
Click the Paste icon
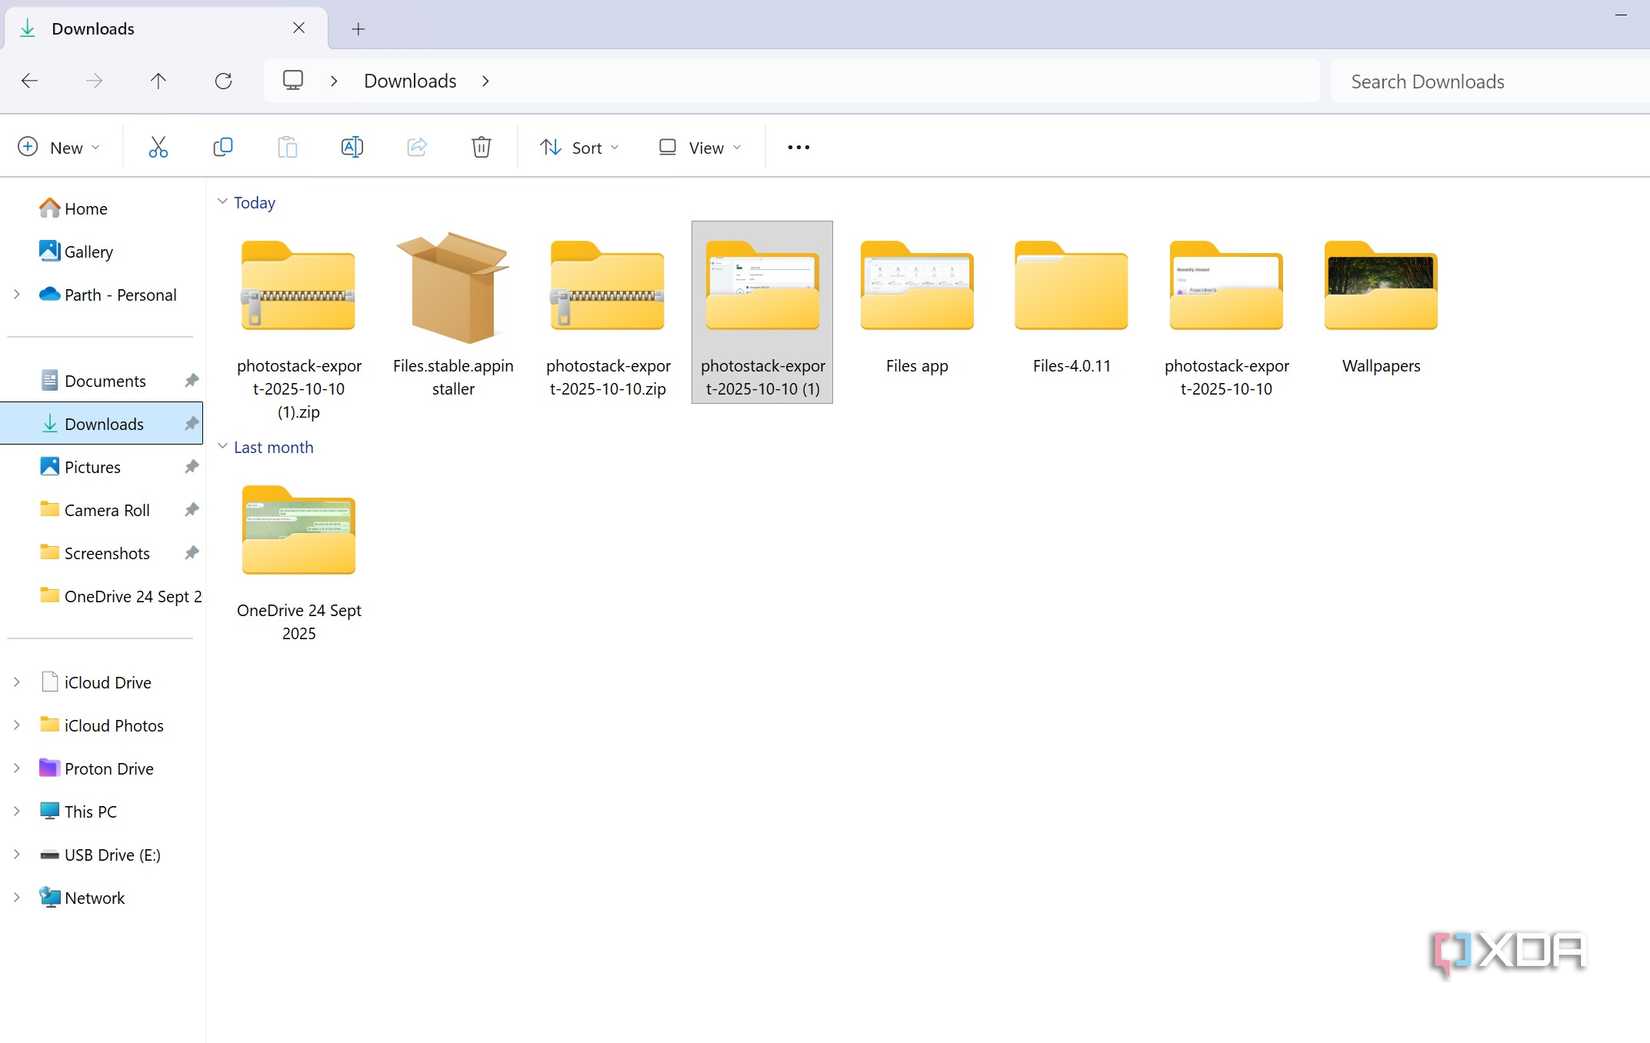tap(287, 146)
